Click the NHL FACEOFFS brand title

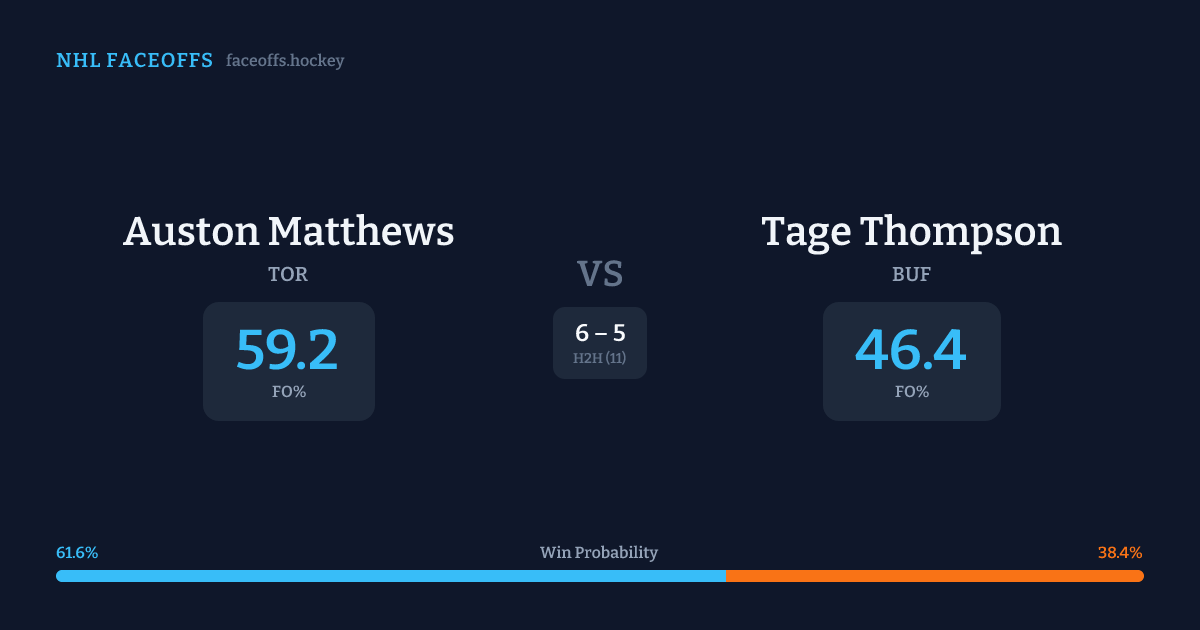click(x=134, y=61)
